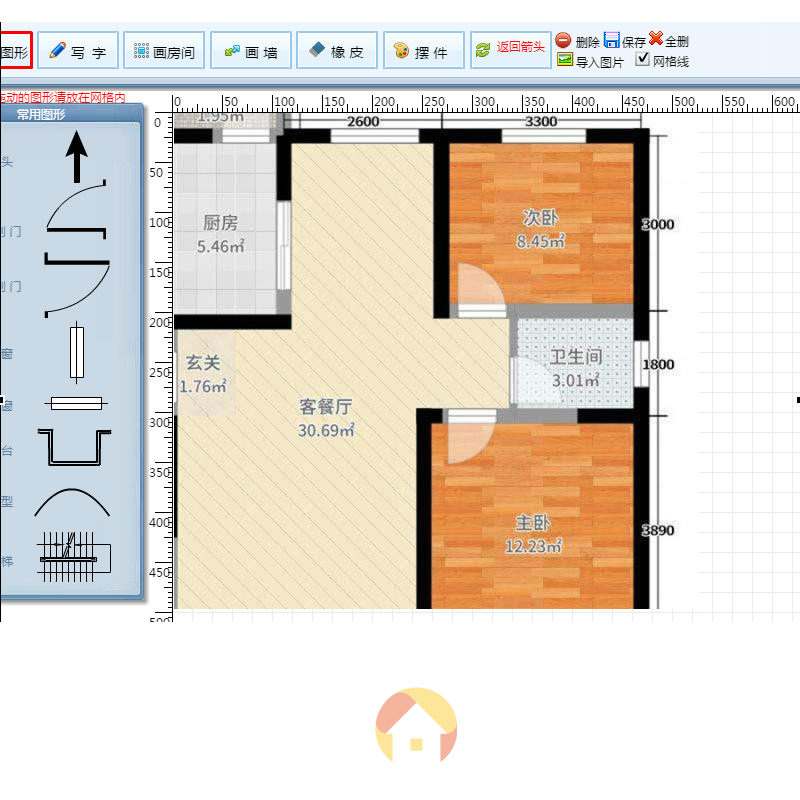The height and width of the screenshot is (800, 800).
Task: Click the 30.69㎡ area value
Action: point(326,431)
